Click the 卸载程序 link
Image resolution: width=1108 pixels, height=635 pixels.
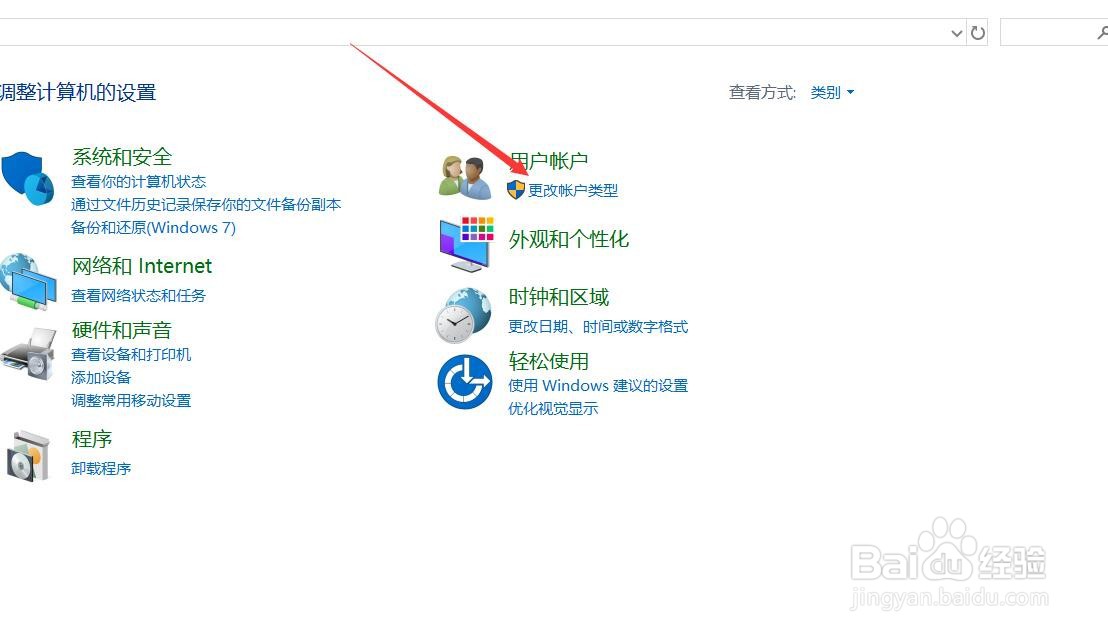point(101,468)
